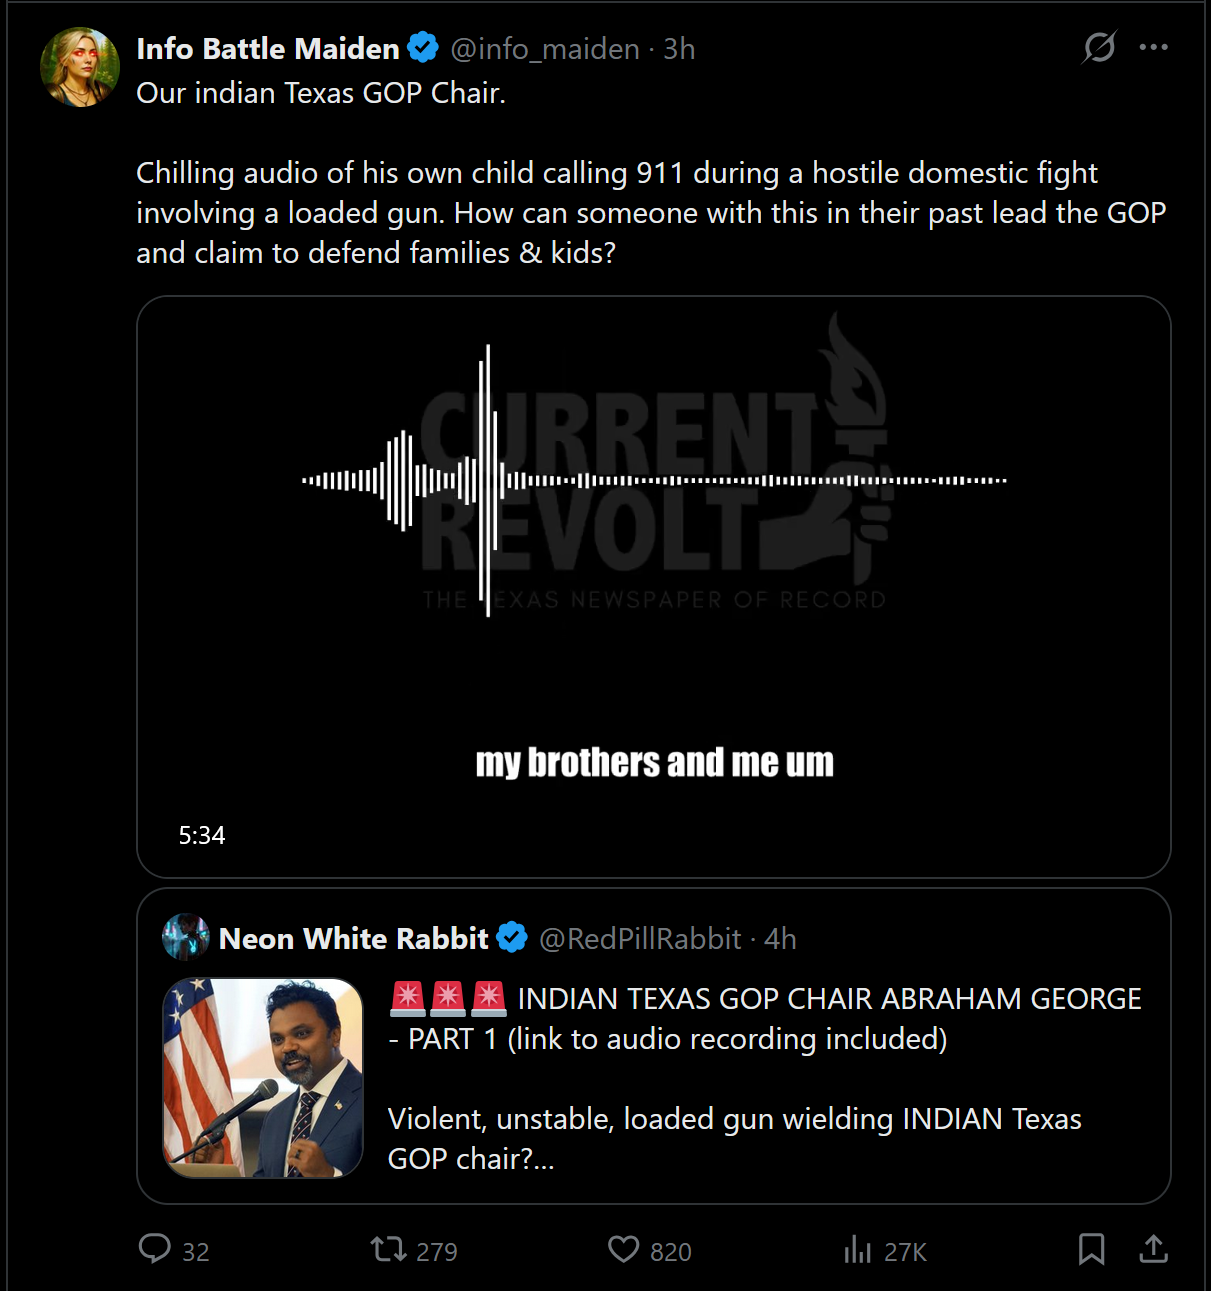Image resolution: width=1211 pixels, height=1291 pixels.
Task: Click verified badge beside Info Battle Maiden
Action: 424,48
